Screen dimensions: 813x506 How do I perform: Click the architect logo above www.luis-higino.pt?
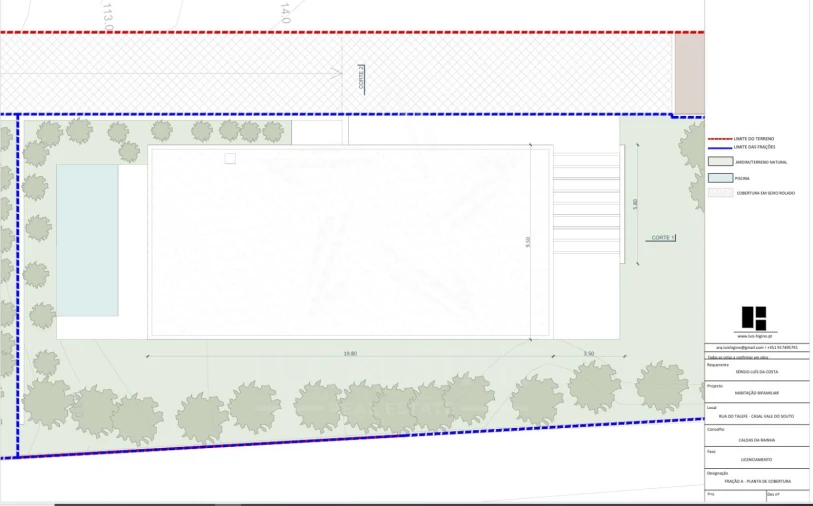[x=753, y=318]
